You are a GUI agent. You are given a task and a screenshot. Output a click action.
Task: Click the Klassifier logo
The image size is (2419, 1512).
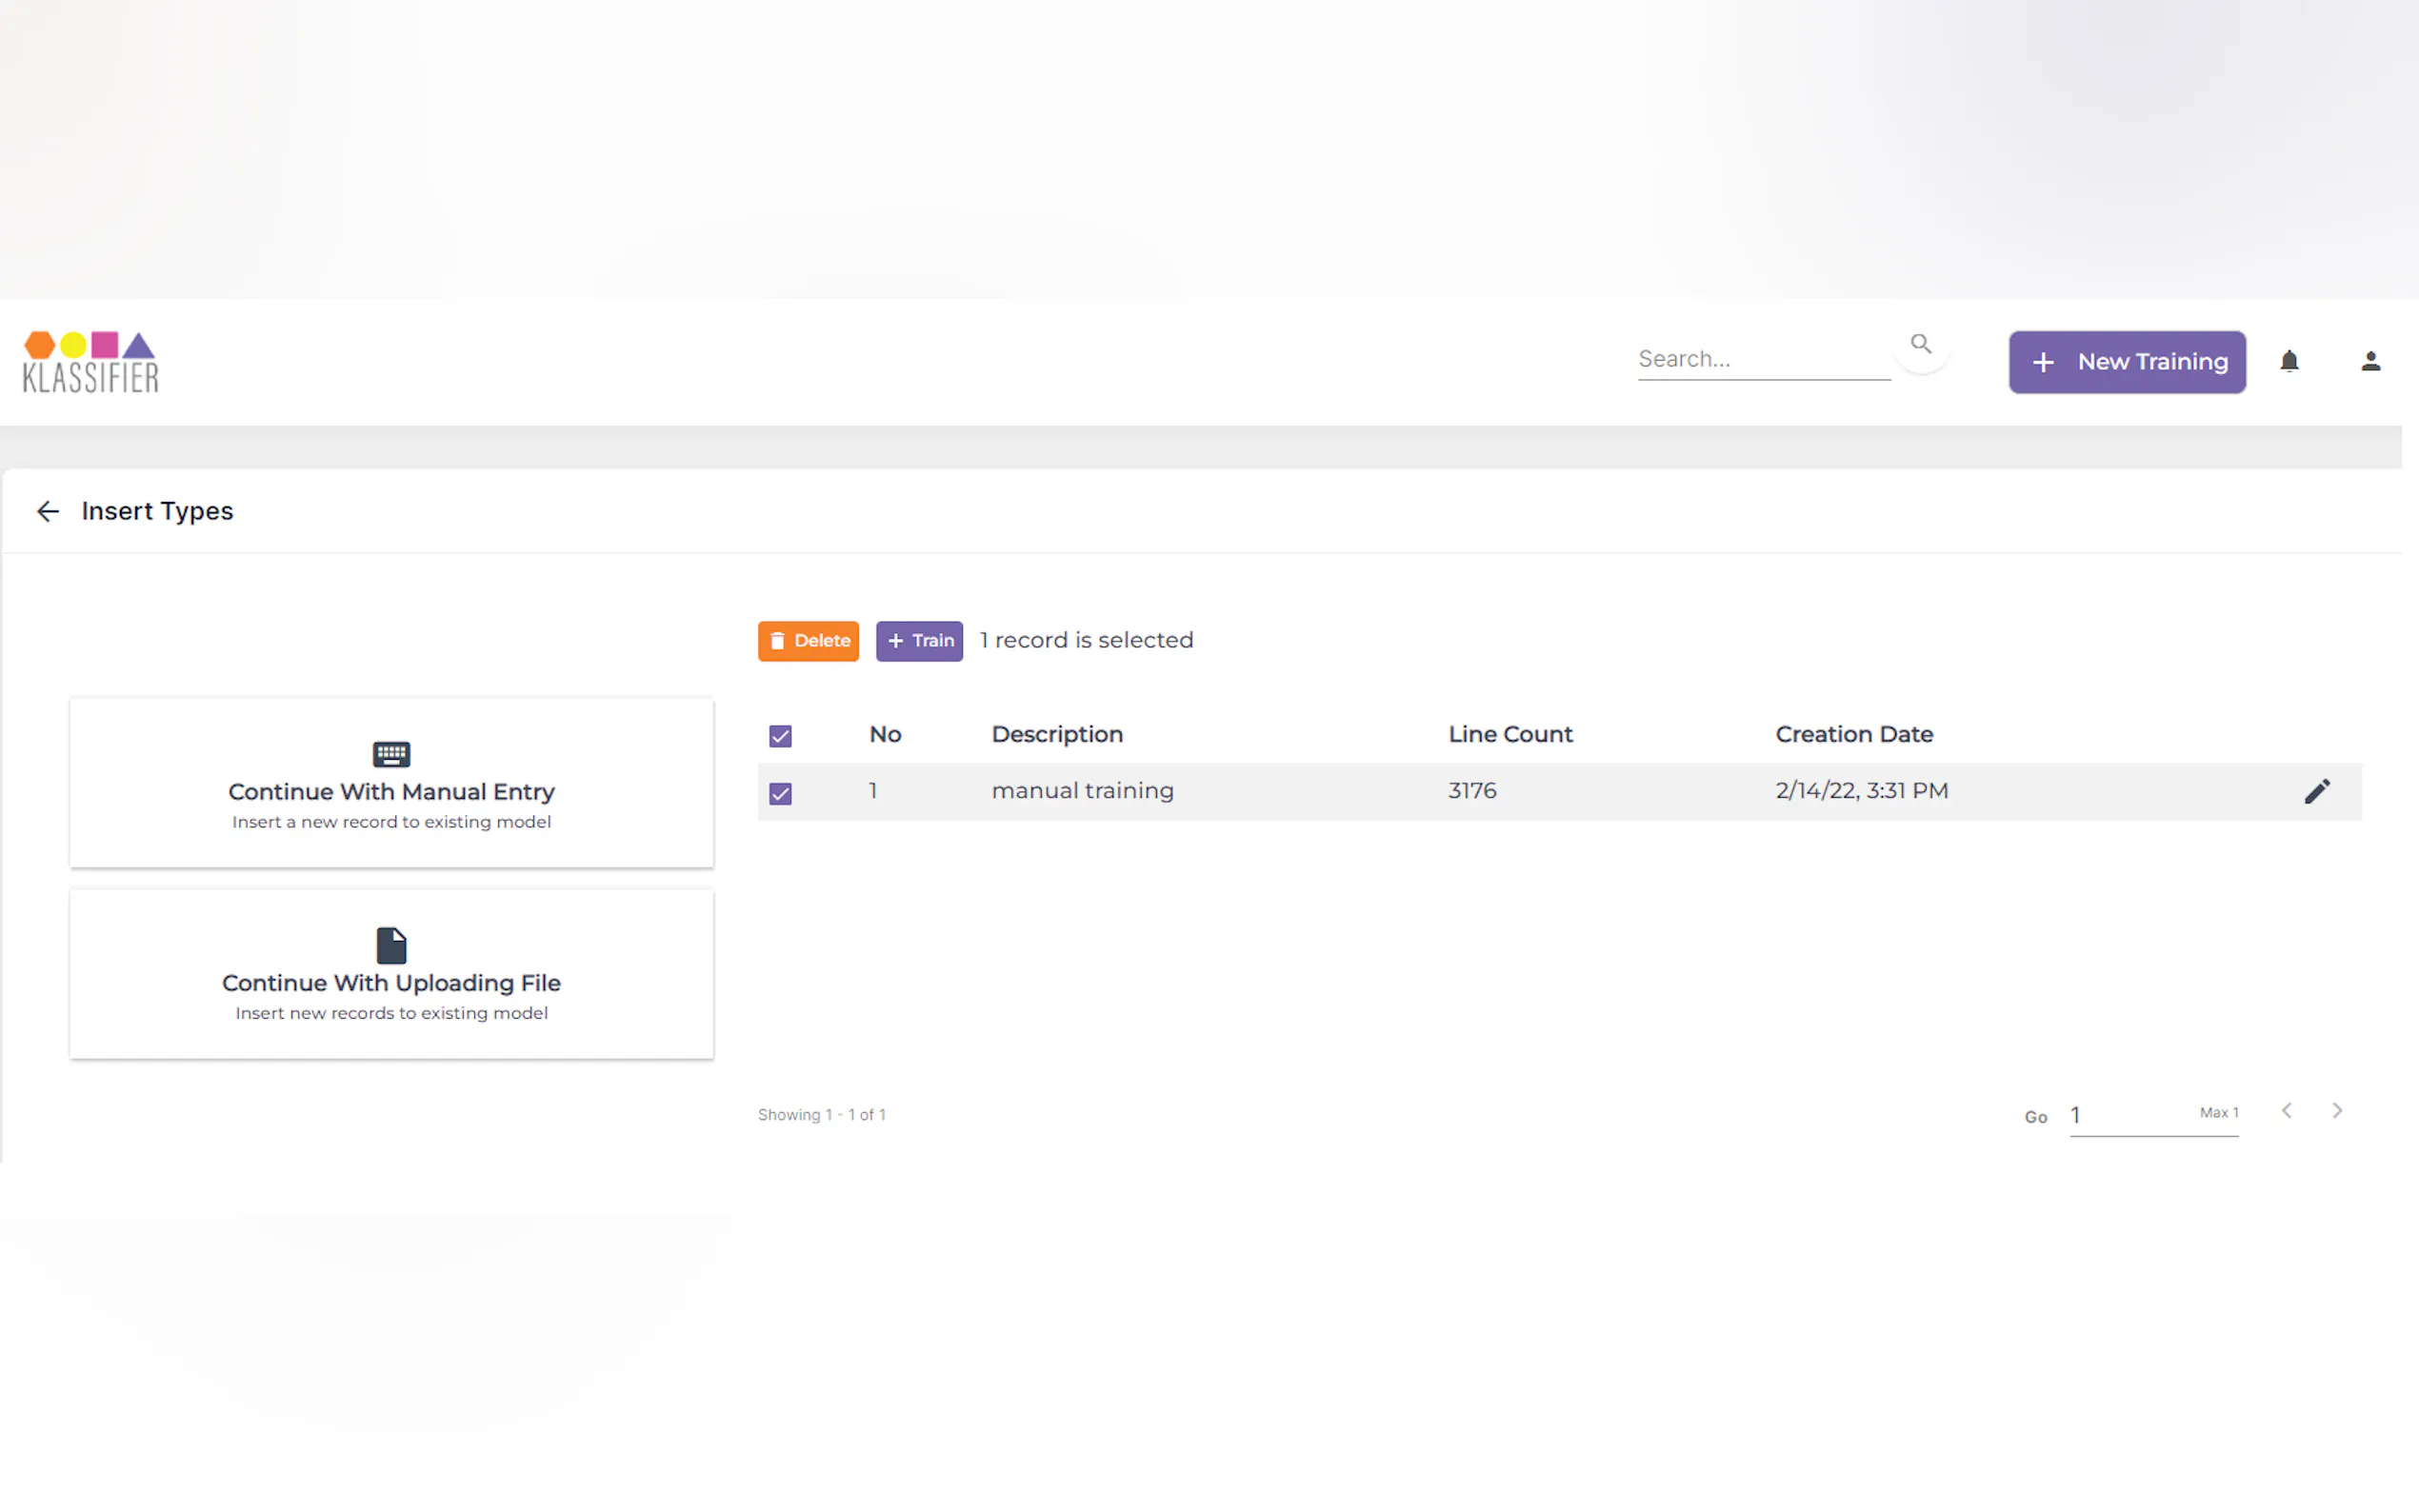(x=91, y=362)
